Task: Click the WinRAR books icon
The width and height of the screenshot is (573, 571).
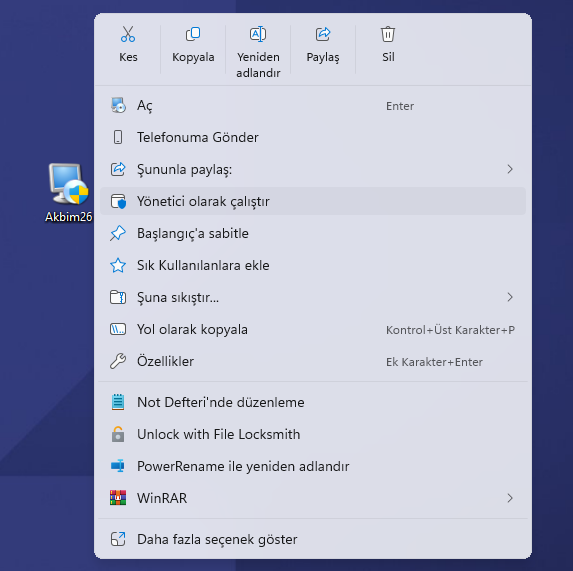Action: [118, 498]
